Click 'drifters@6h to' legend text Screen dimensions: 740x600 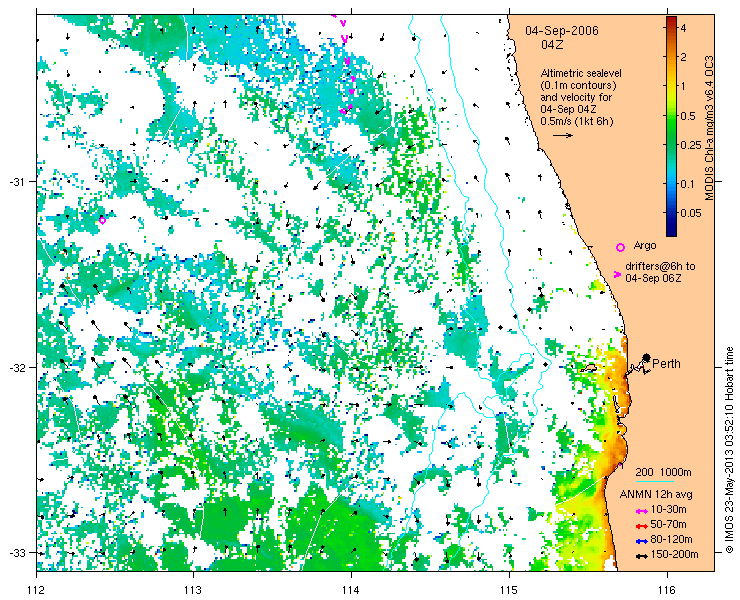[x=660, y=266]
